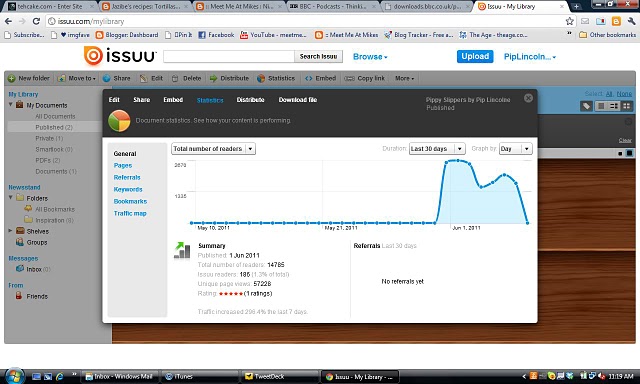Viewport: 640px width, 384px height.
Task: Open Pages statistics link
Action: click(123, 165)
